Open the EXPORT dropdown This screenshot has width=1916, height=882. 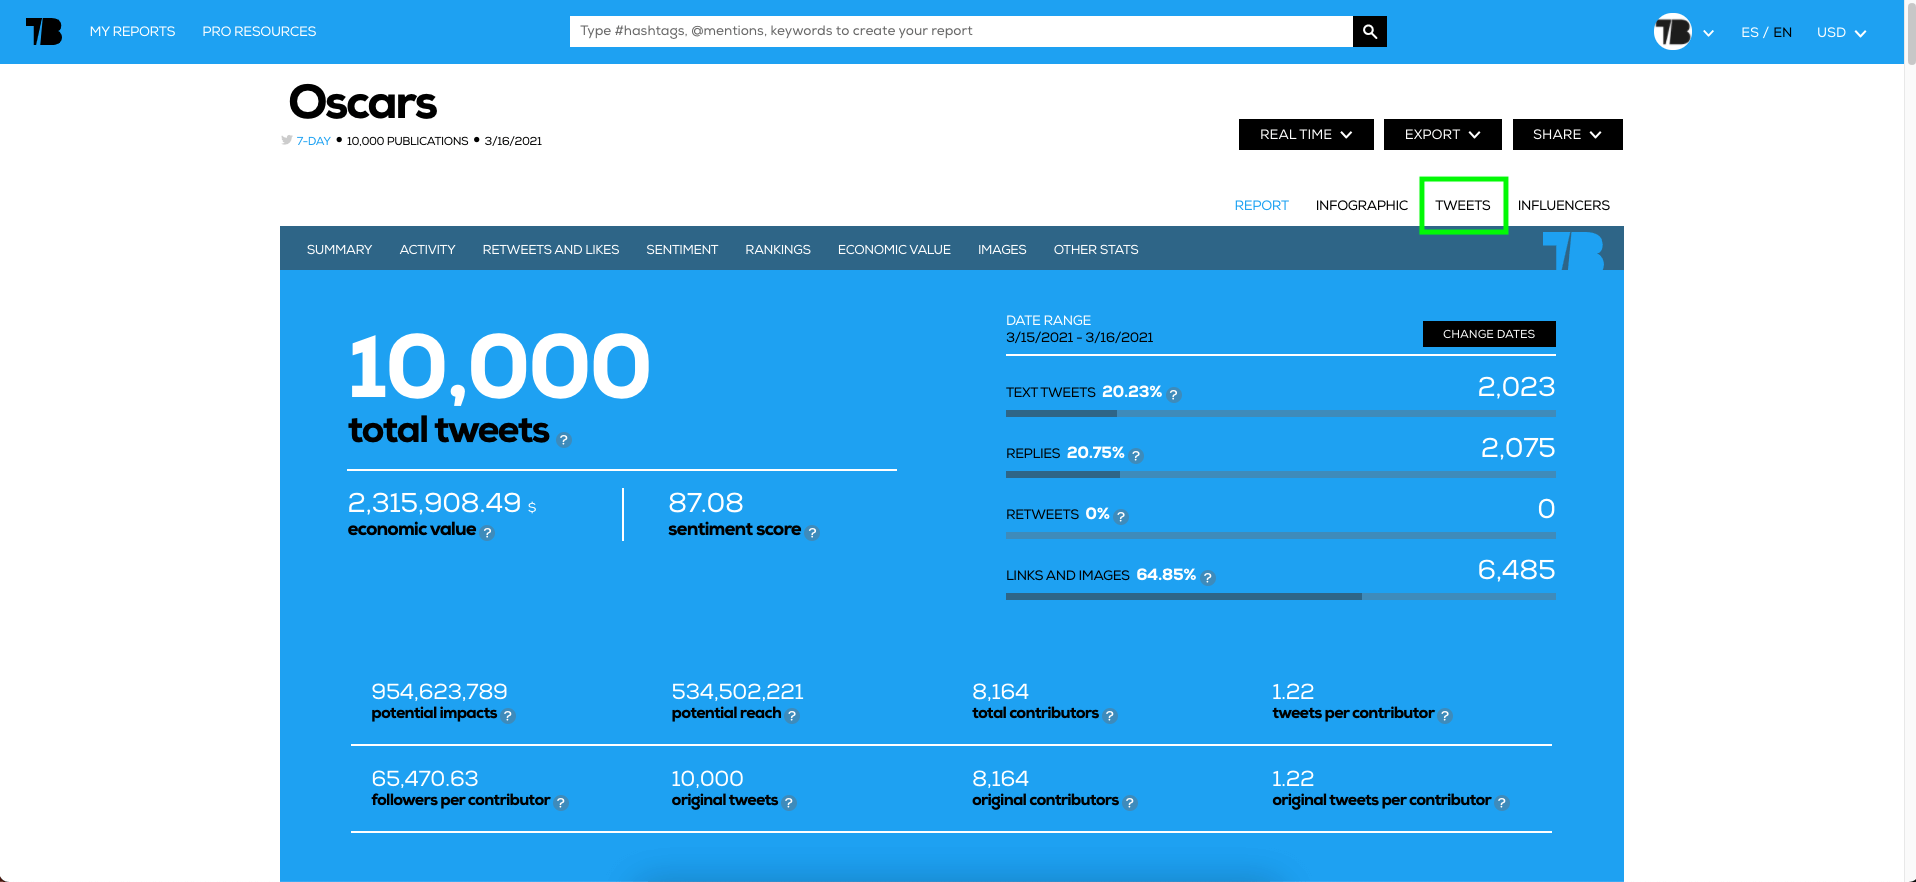click(x=1442, y=134)
